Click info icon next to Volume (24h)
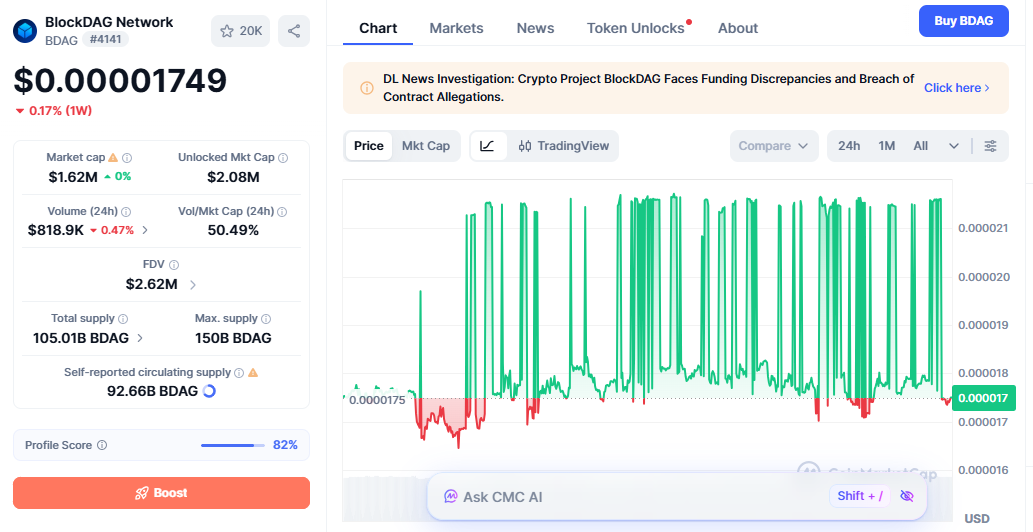This screenshot has width=1033, height=532. click(126, 212)
